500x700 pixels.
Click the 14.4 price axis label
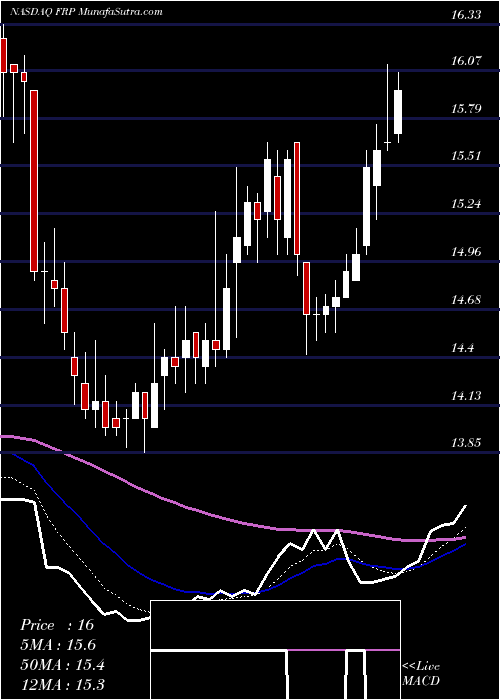(x=462, y=348)
